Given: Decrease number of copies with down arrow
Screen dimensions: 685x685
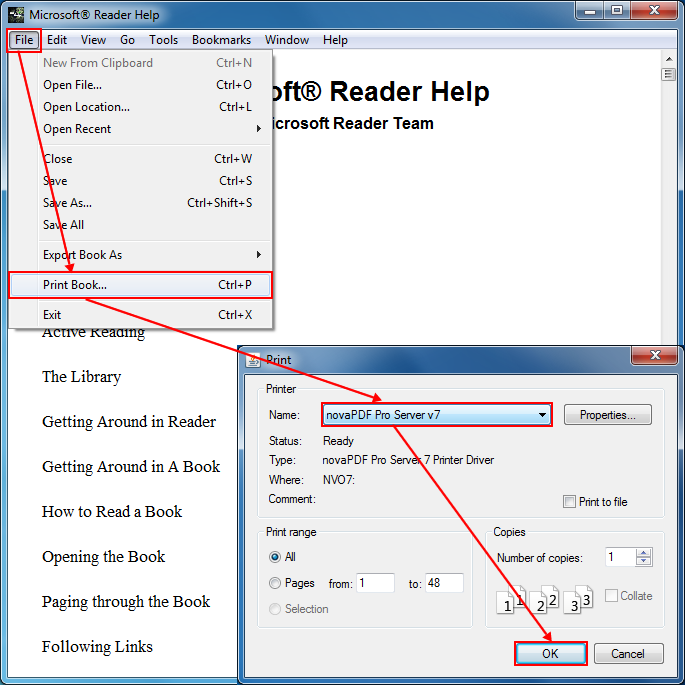Looking at the screenshot, I should (643, 561).
